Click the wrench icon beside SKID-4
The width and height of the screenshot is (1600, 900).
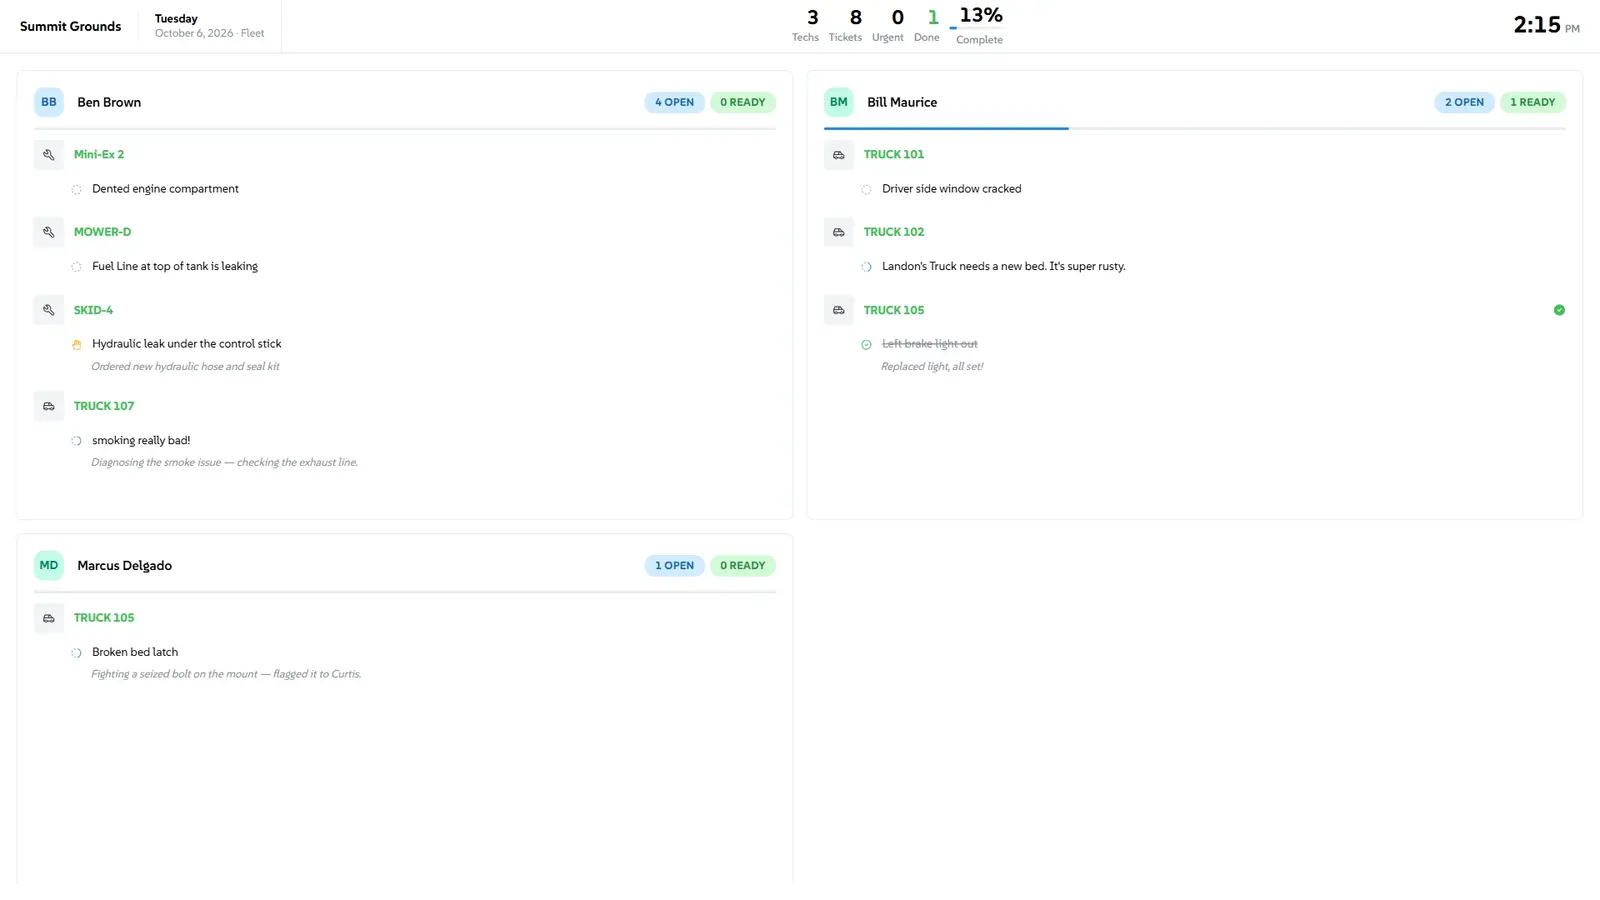[x=48, y=310]
